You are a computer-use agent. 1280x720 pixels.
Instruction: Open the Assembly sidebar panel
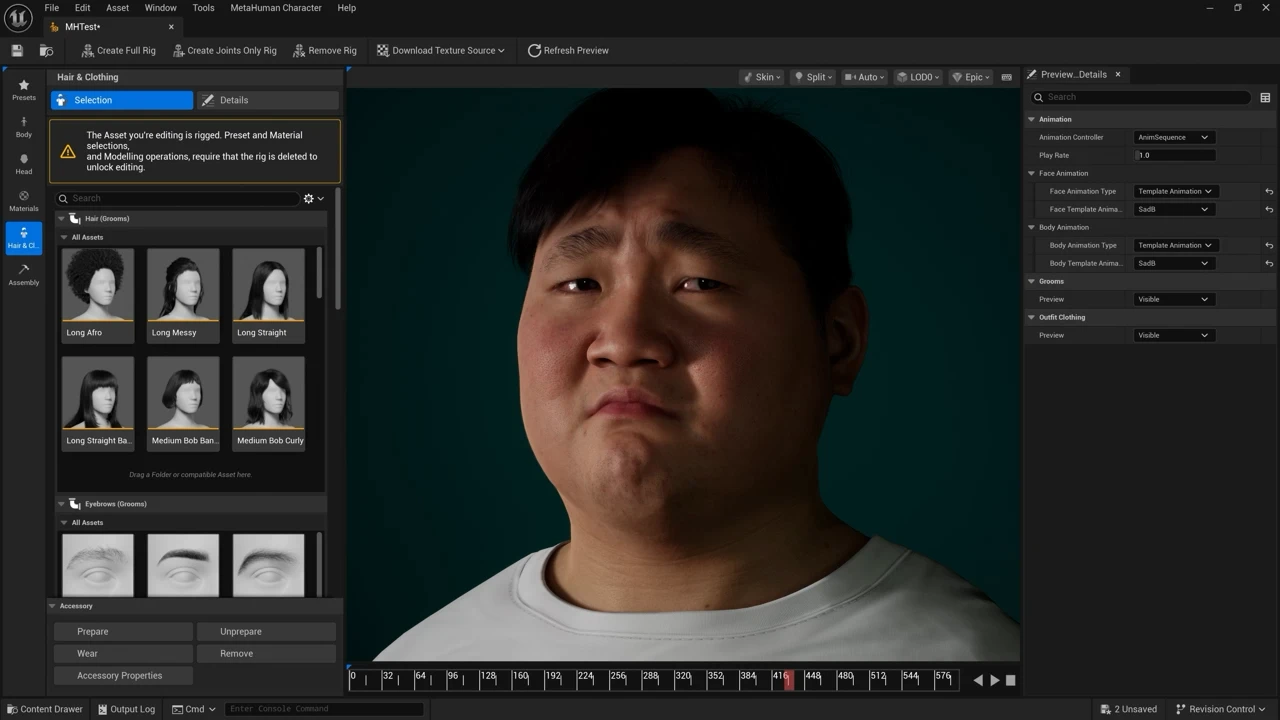23,274
